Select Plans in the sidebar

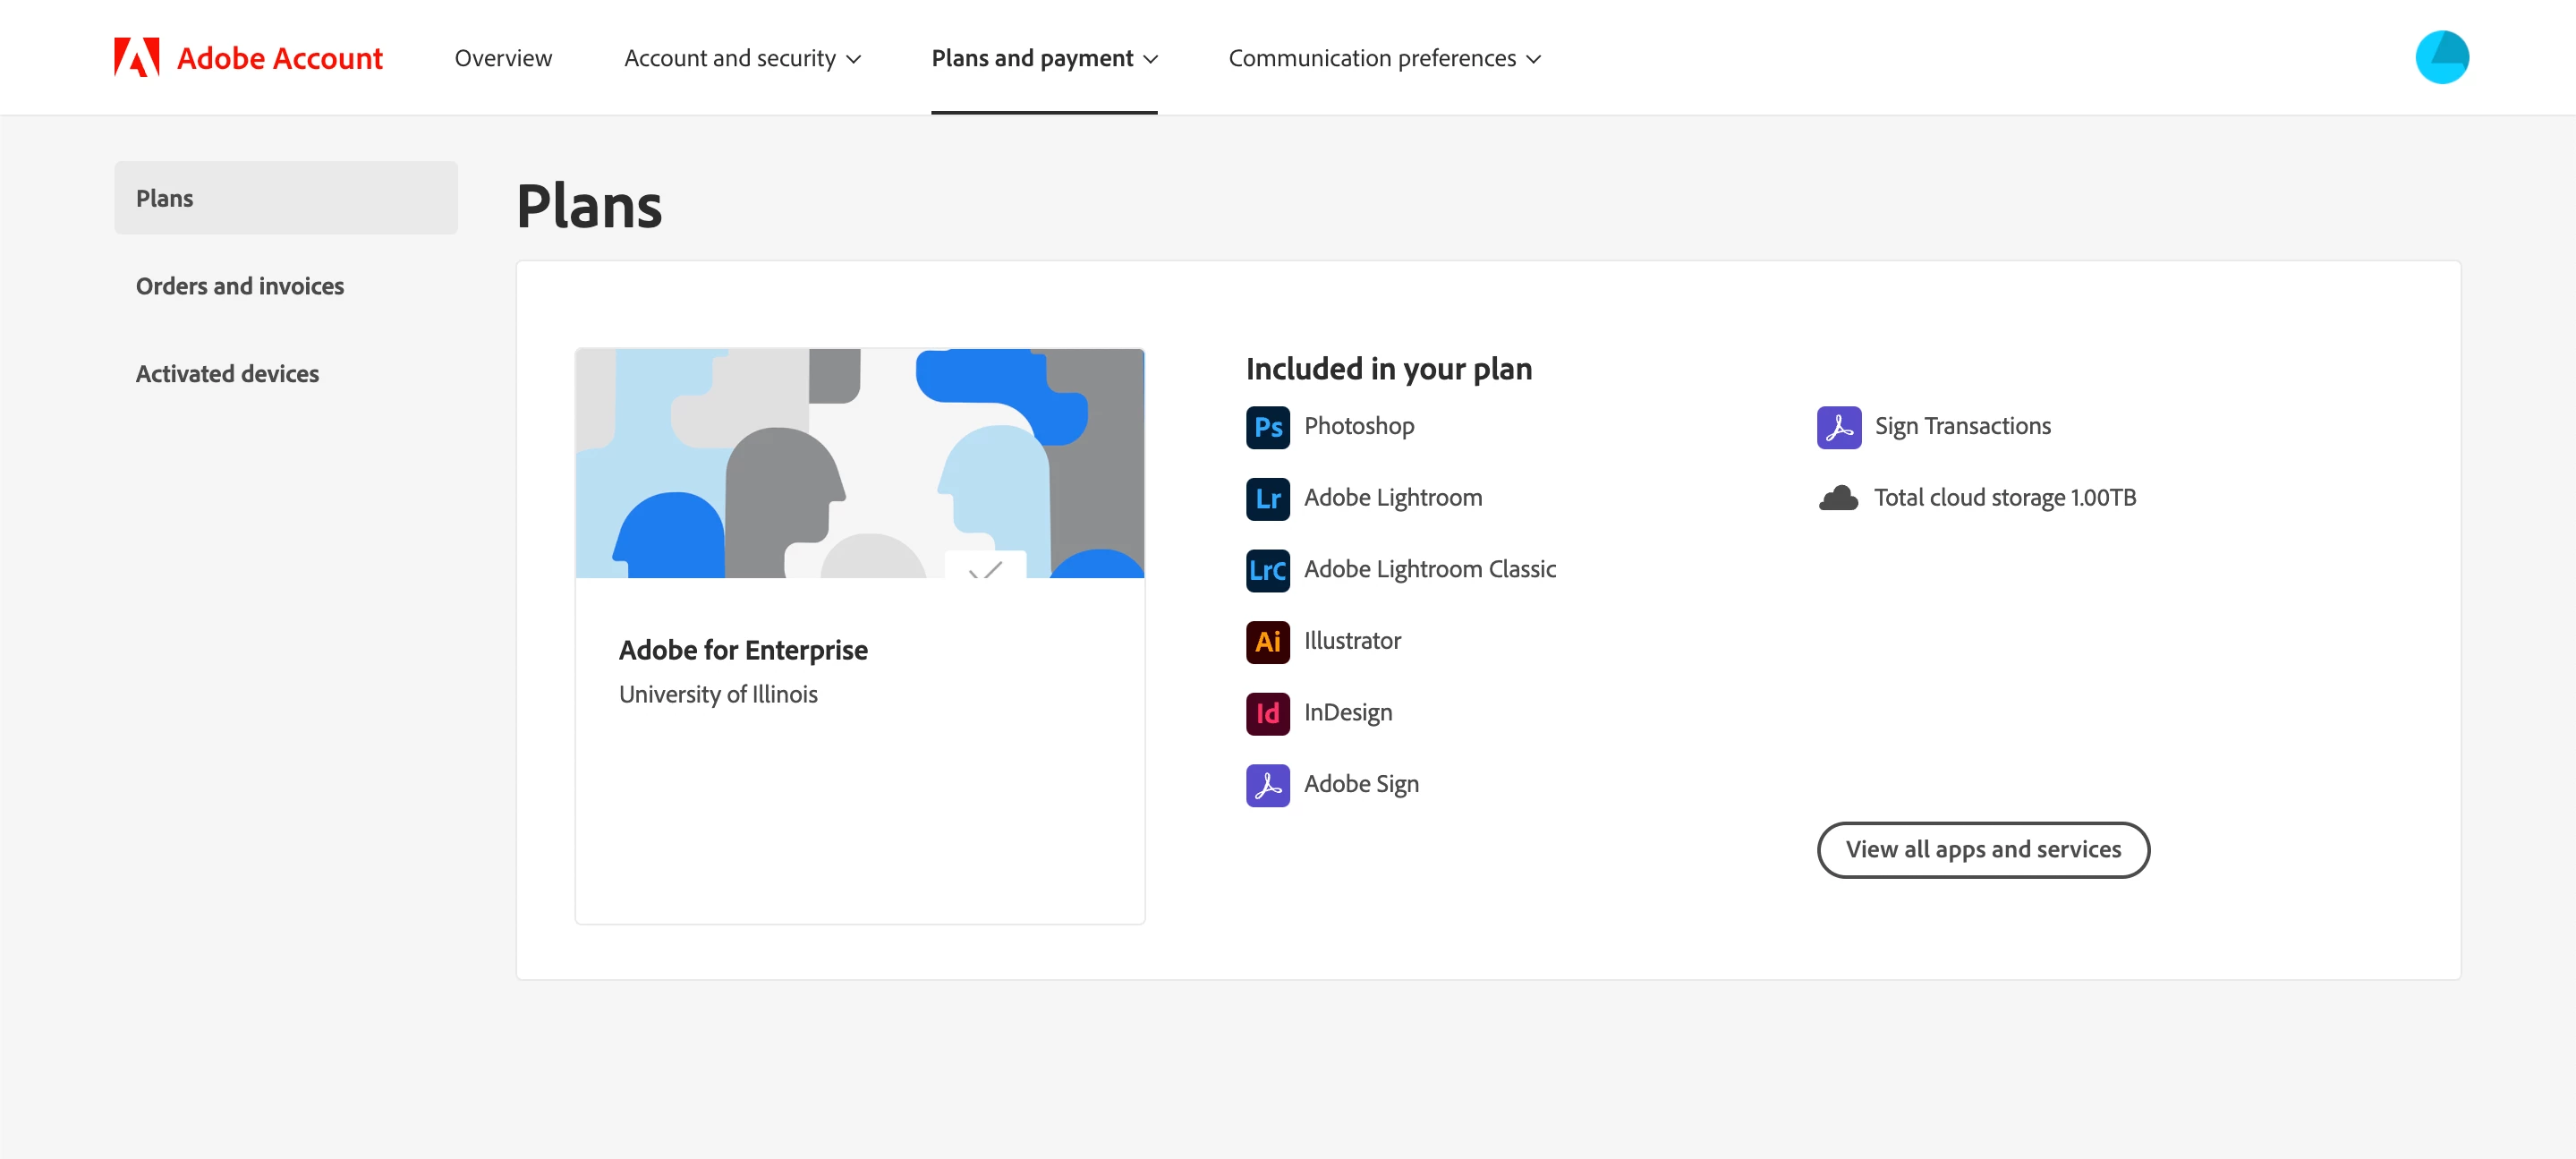coord(286,198)
